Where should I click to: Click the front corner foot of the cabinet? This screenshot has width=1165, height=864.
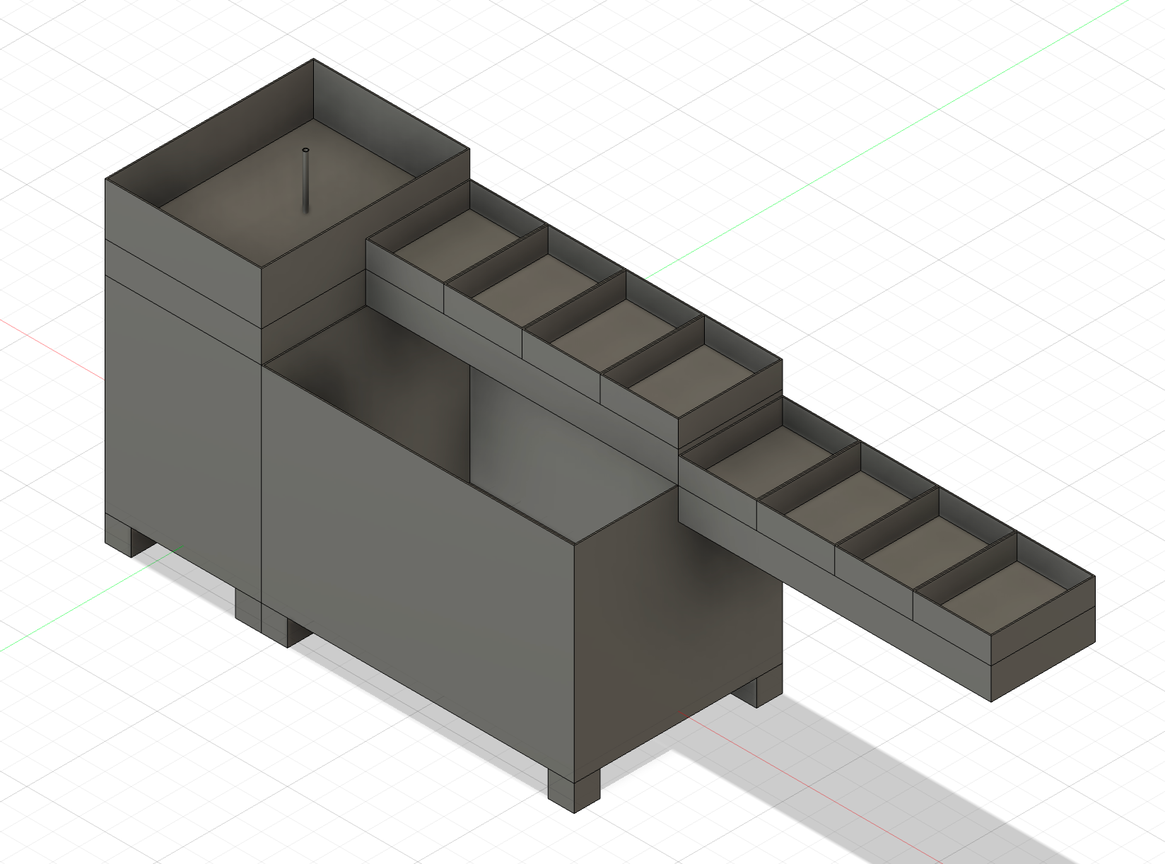point(574,788)
